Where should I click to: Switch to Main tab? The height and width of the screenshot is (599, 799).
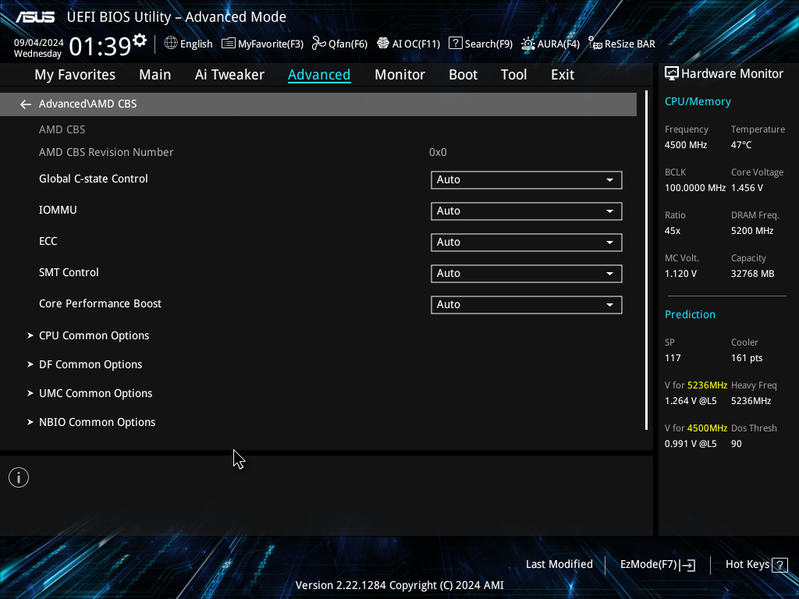[x=155, y=75]
